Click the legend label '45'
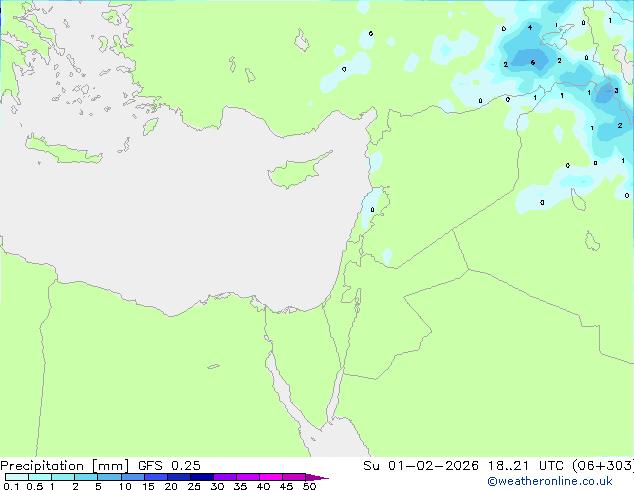This screenshot has height=490, width=634. point(286,486)
